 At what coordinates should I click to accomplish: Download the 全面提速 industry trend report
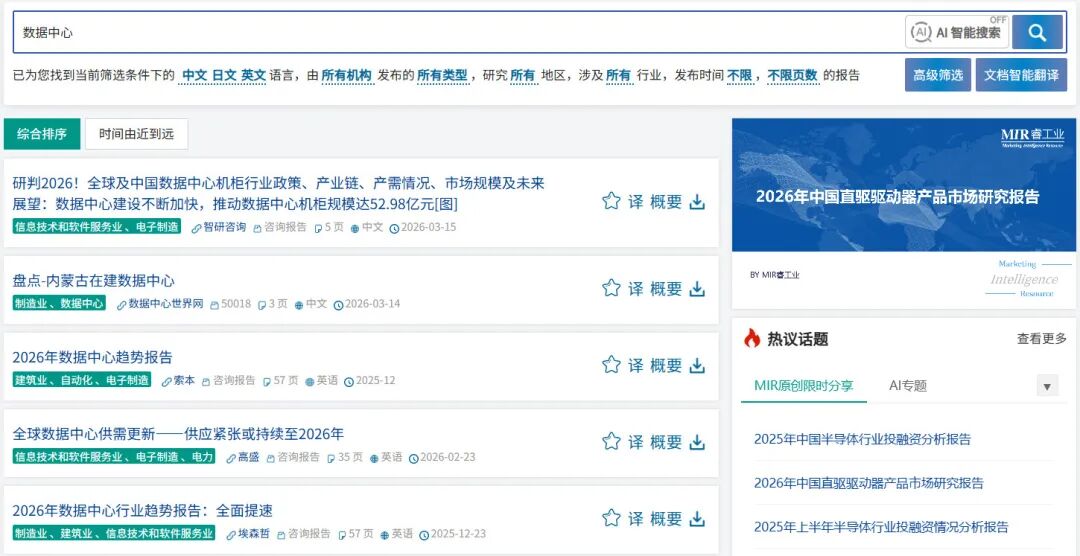pos(697,518)
